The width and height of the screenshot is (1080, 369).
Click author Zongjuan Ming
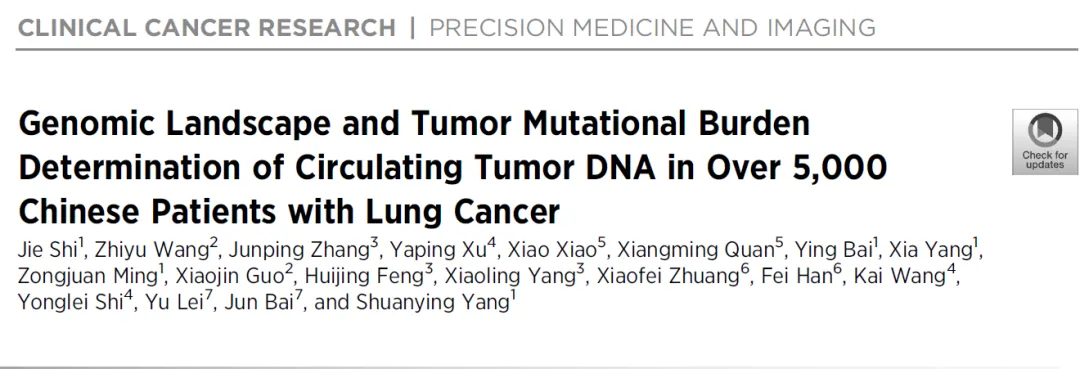[x=91, y=276]
